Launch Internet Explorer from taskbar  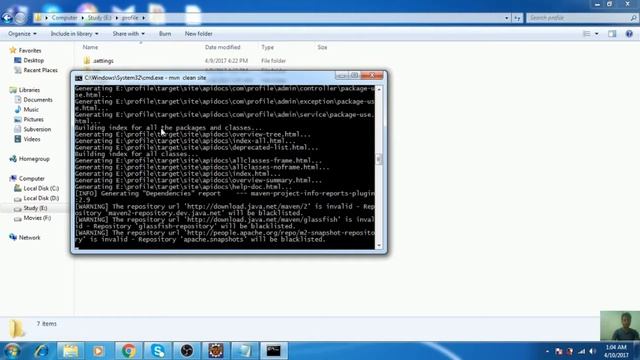pyautogui.click(x=41, y=351)
